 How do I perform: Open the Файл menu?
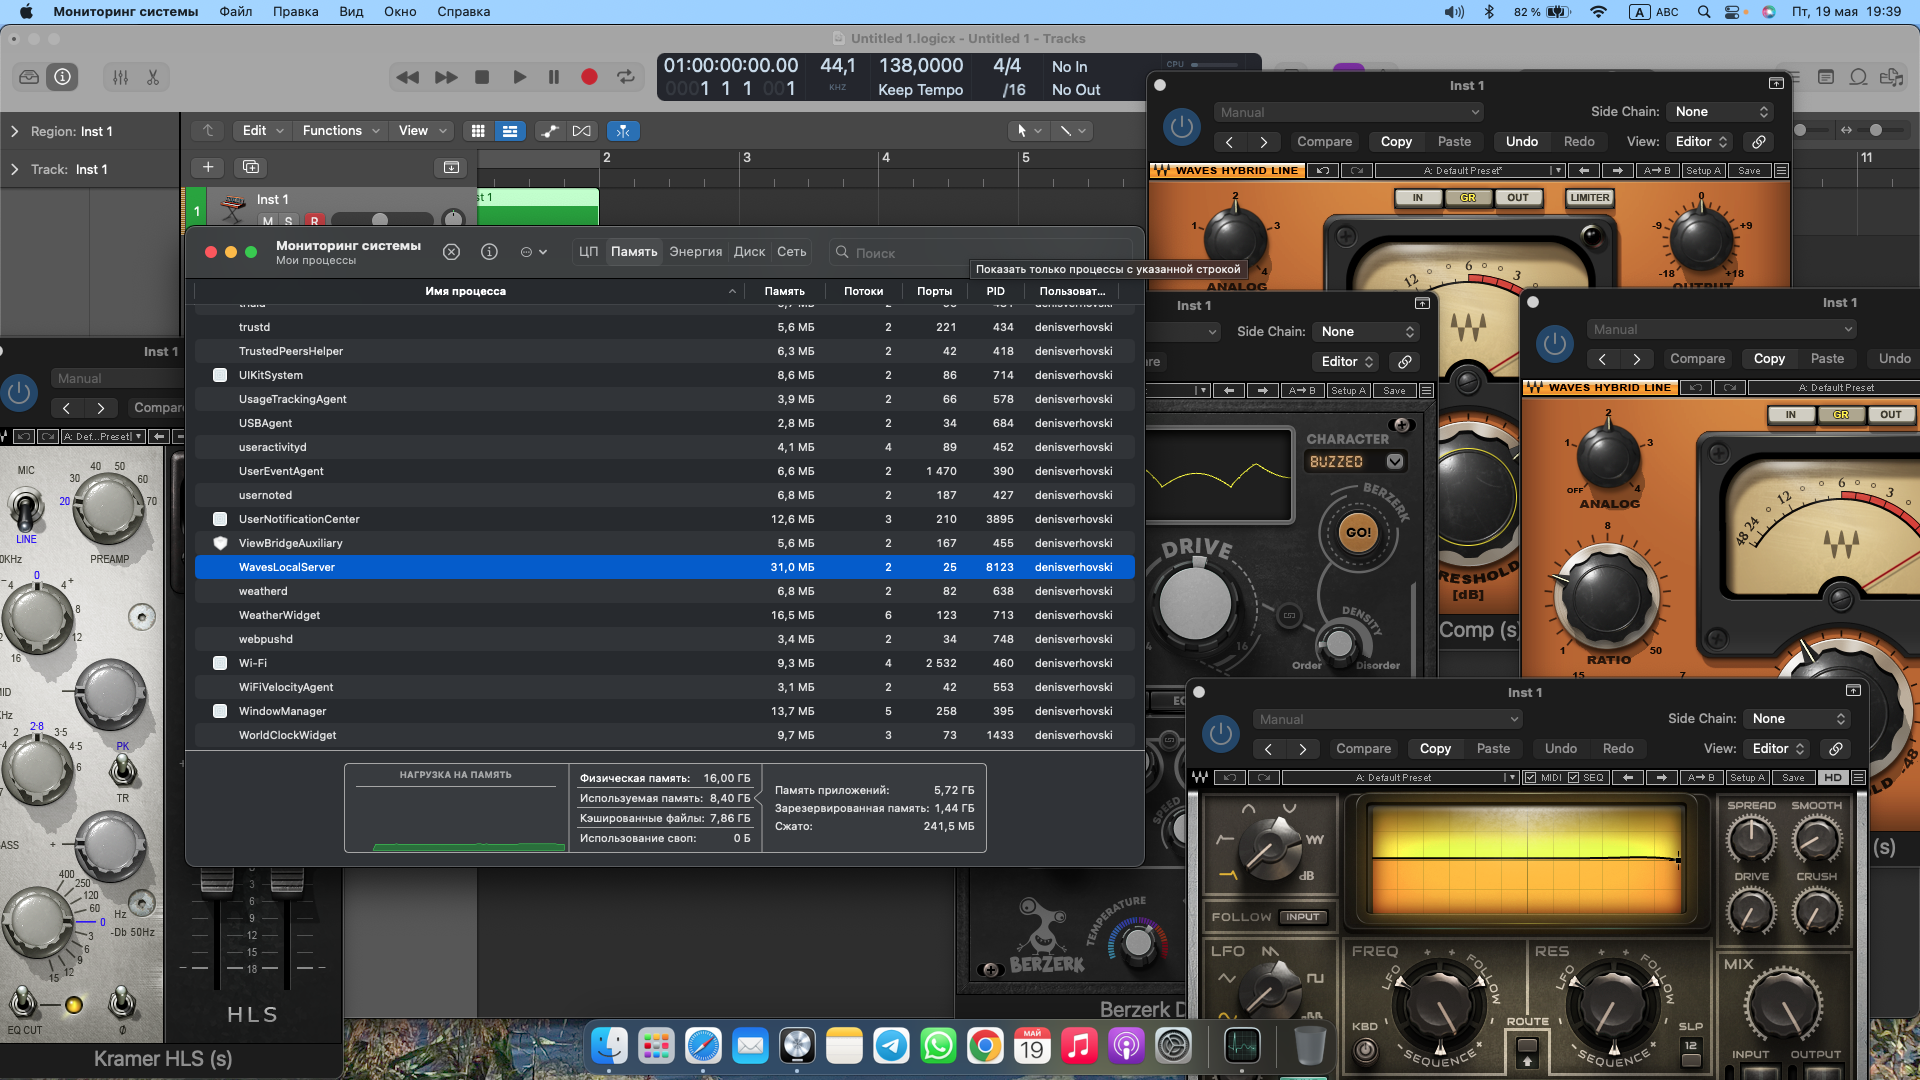point(236,12)
